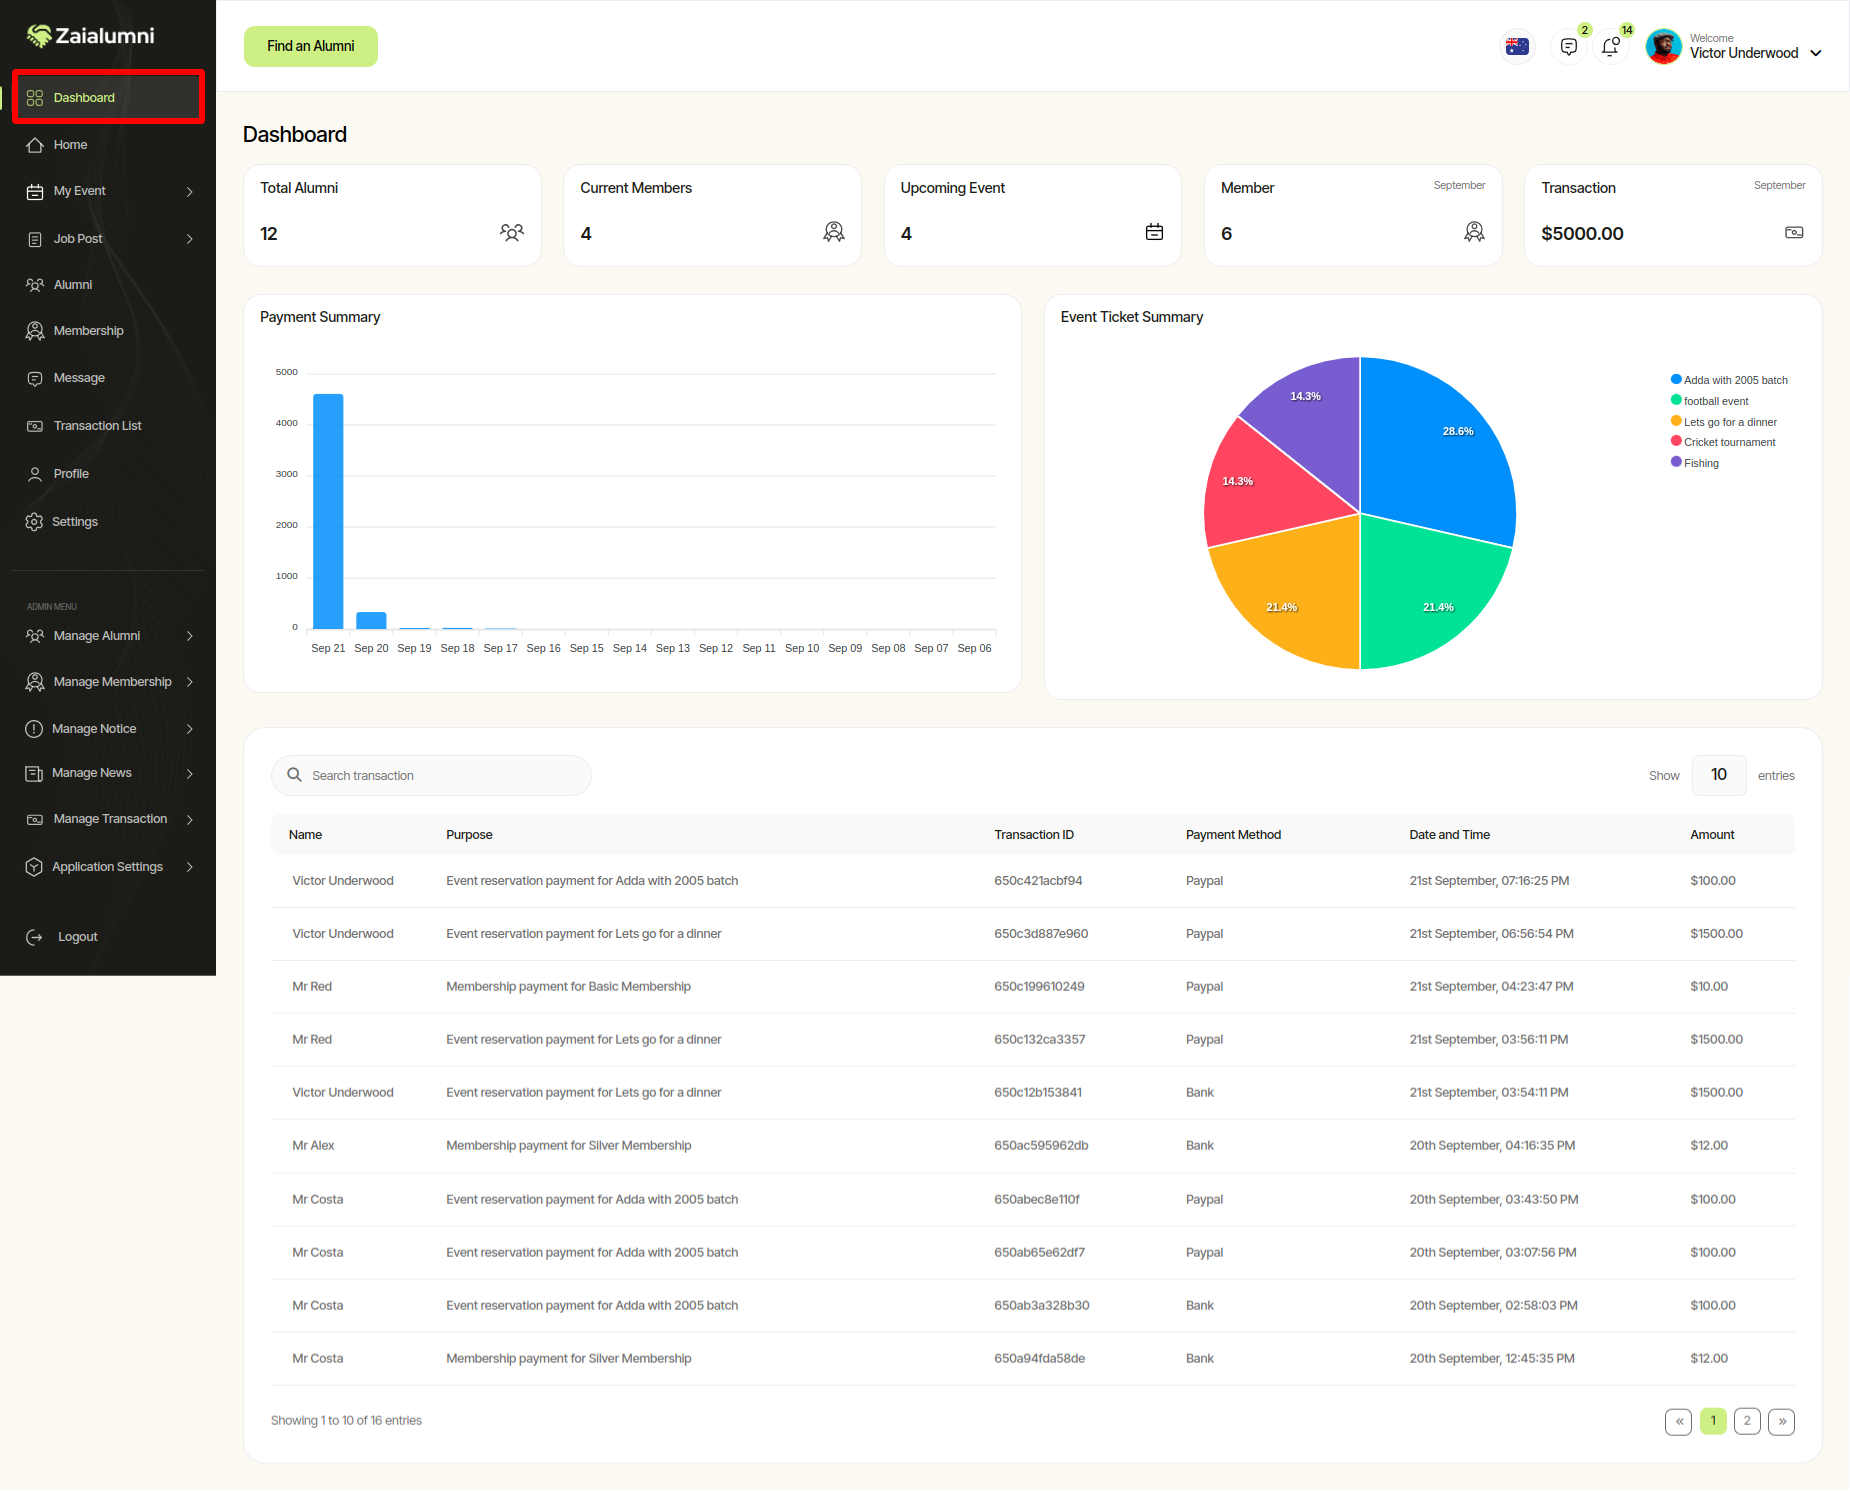This screenshot has width=1850, height=1491.
Task: Toggle football event legend entry
Action: [x=1710, y=401]
